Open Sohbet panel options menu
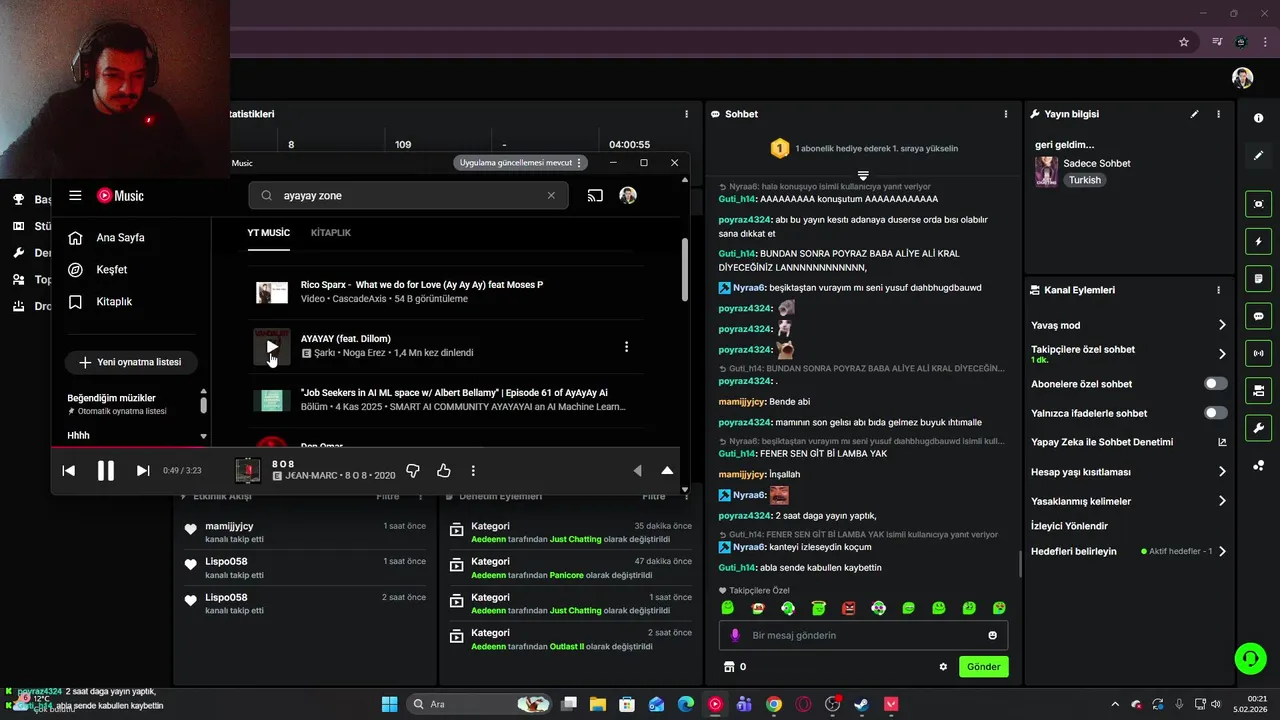This screenshot has width=1280, height=720. click(x=1006, y=114)
